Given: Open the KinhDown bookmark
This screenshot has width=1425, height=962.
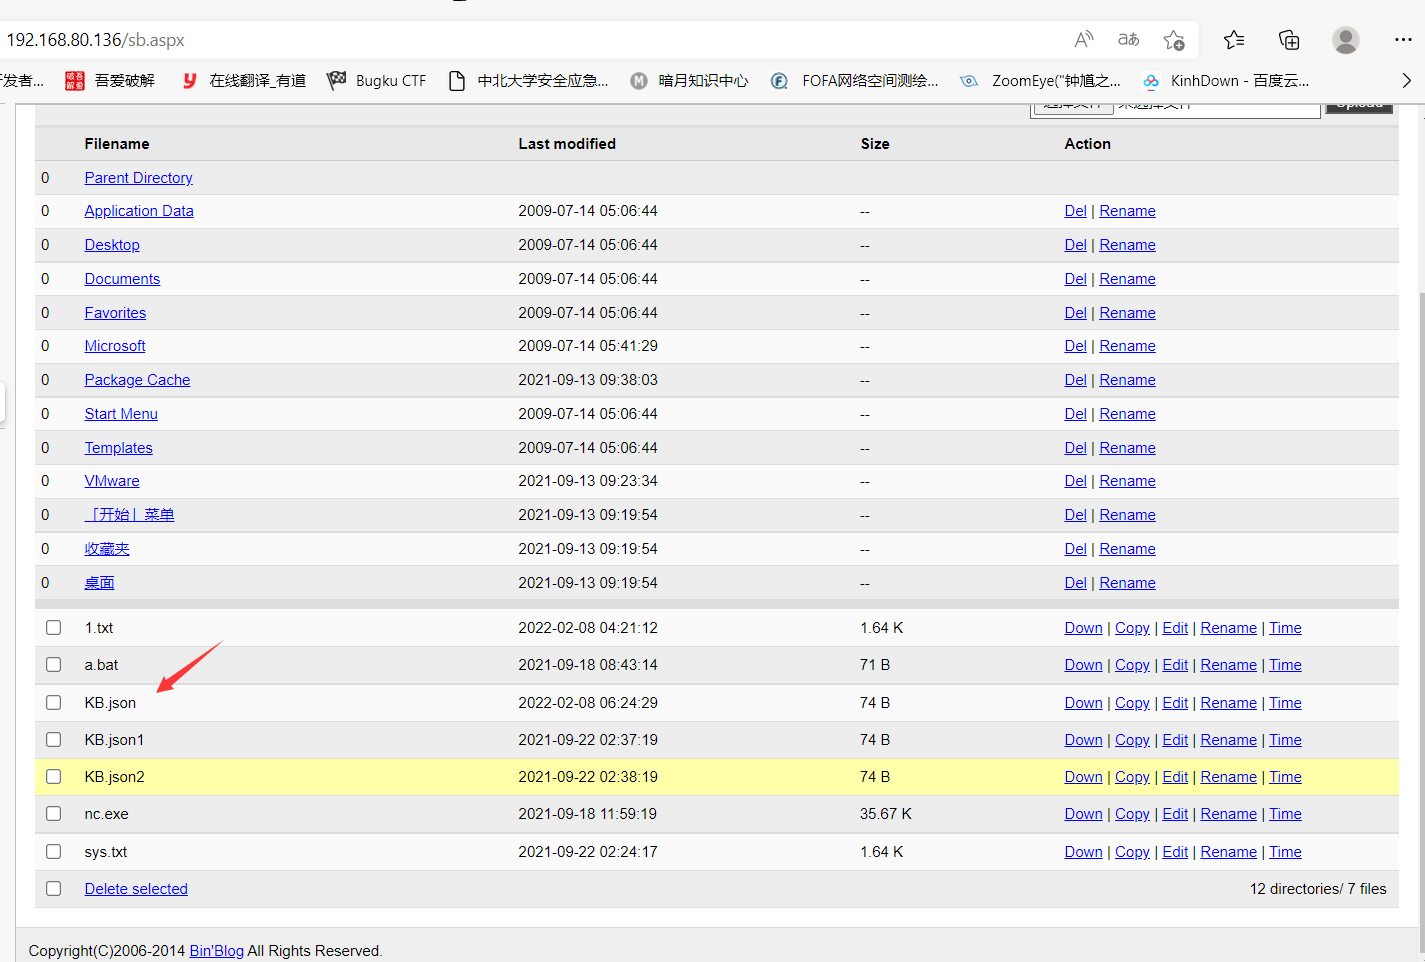Looking at the screenshot, I should (1226, 81).
